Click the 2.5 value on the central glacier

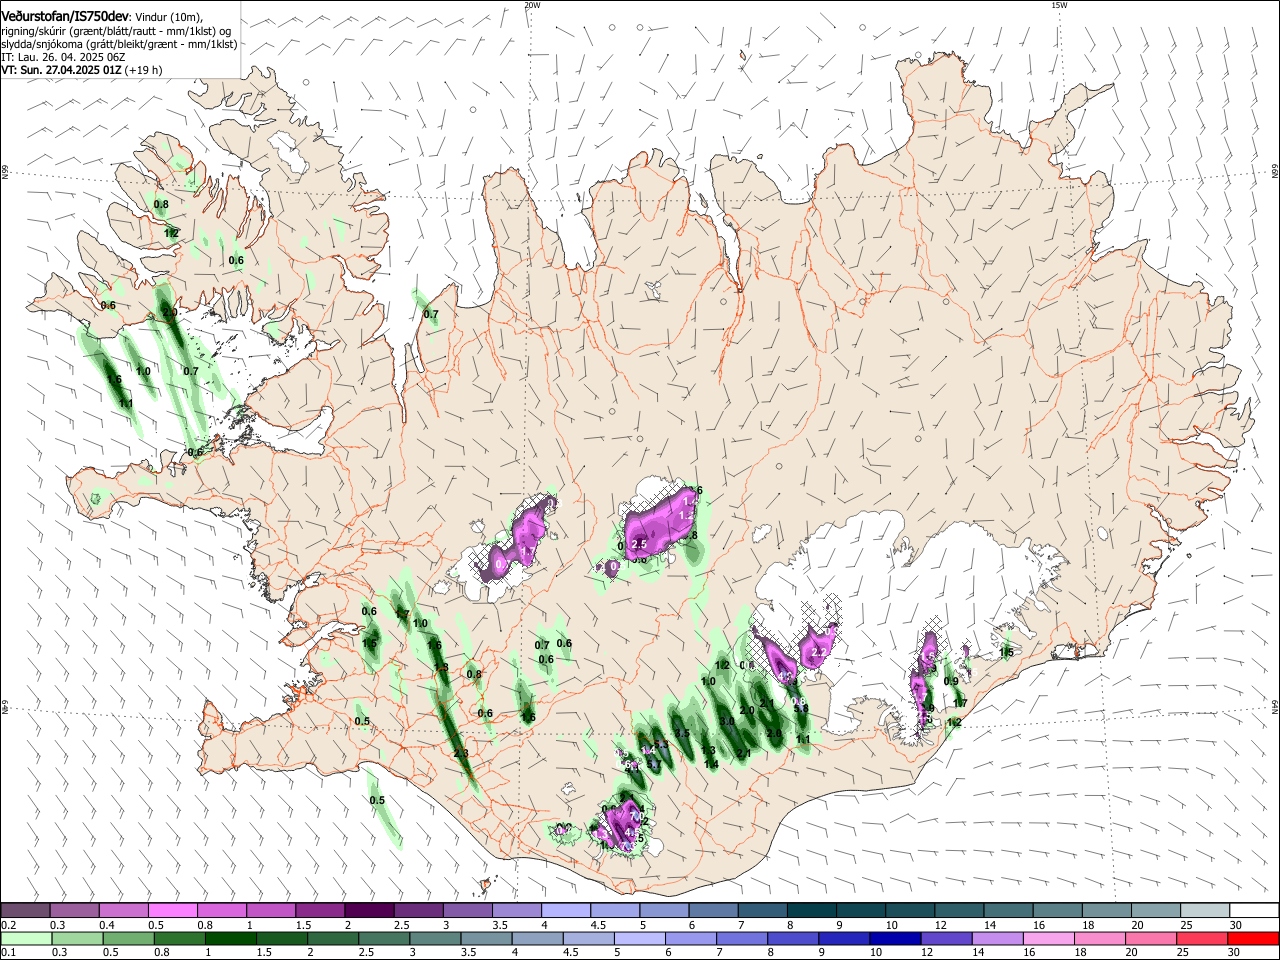pos(639,545)
